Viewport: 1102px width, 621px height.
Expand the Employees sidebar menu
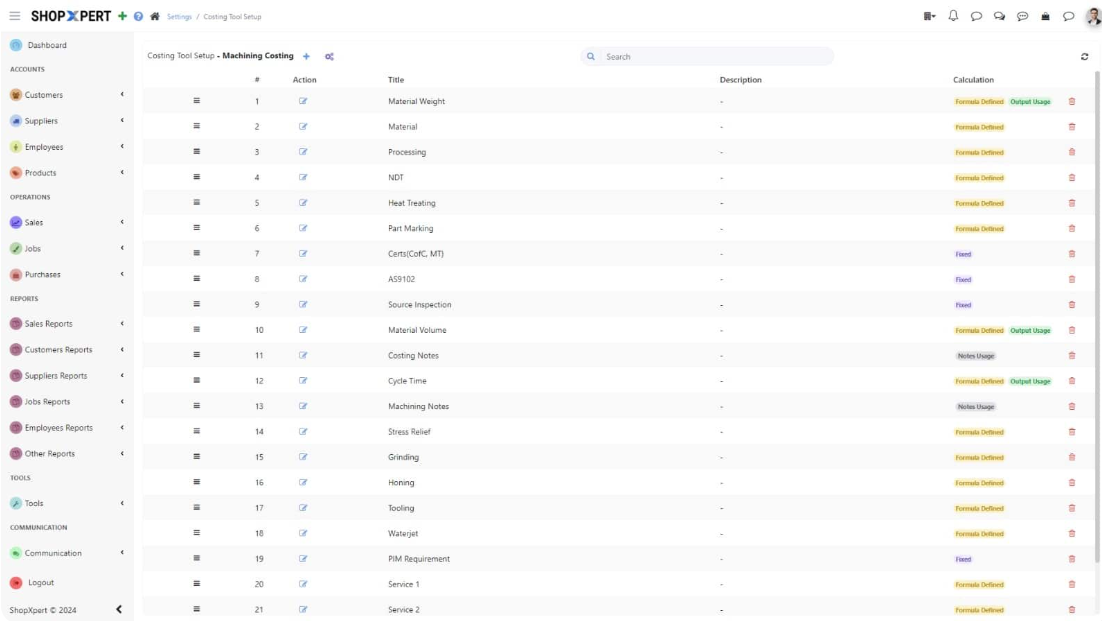[67, 147]
